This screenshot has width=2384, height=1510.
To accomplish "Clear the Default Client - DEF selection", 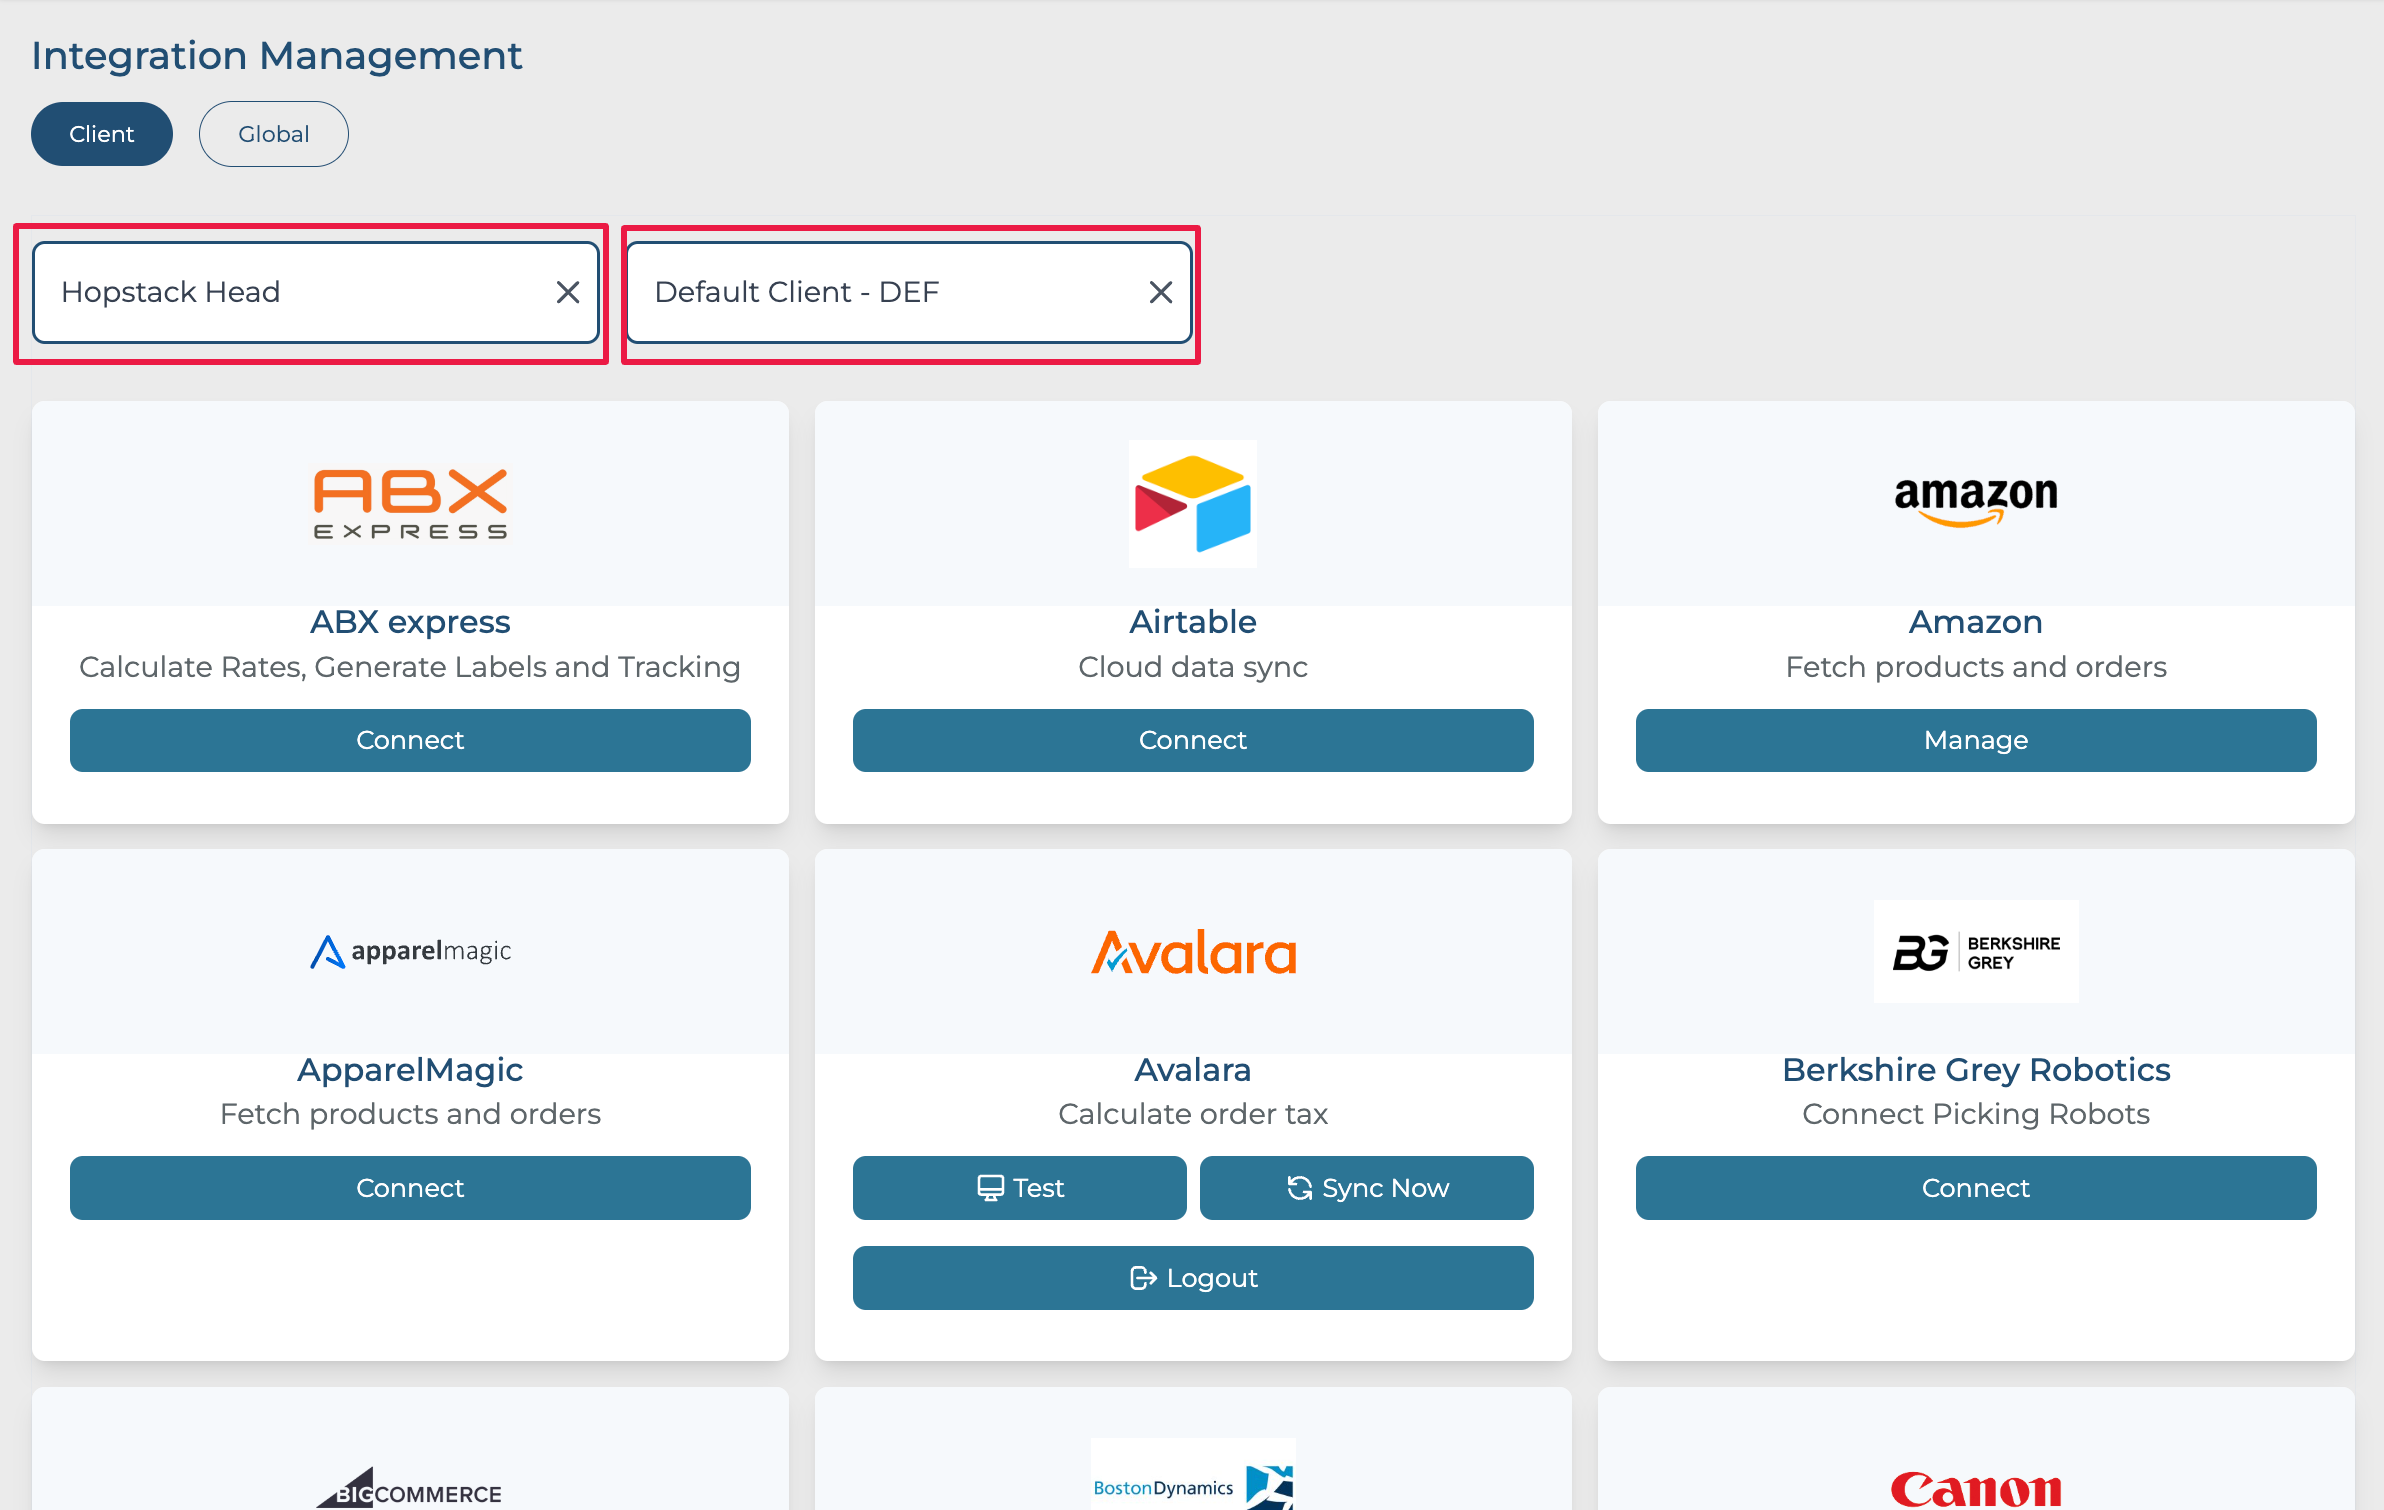I will point(1160,292).
